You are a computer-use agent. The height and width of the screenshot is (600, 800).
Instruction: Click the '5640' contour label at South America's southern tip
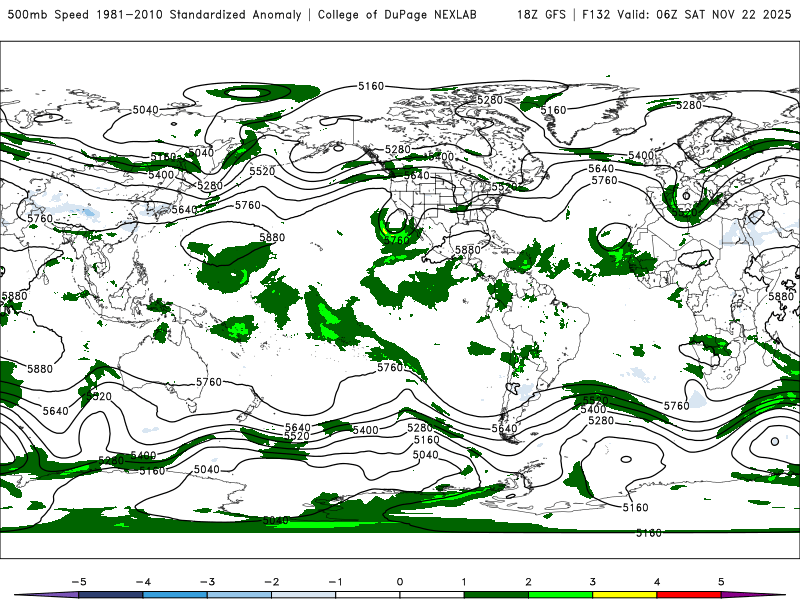click(x=504, y=429)
